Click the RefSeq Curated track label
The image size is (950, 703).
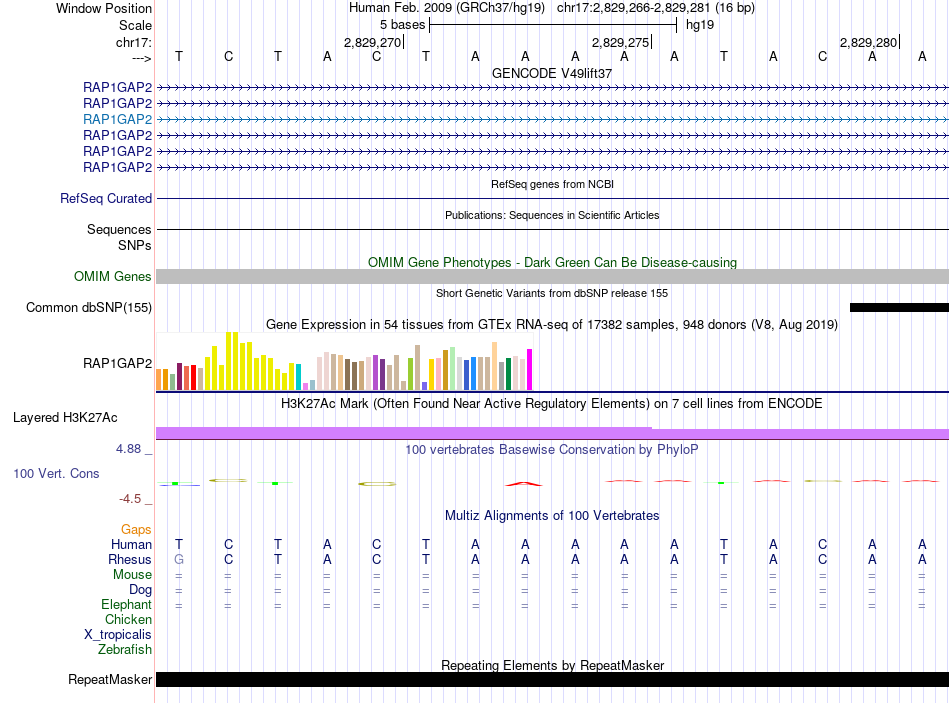[x=106, y=198]
